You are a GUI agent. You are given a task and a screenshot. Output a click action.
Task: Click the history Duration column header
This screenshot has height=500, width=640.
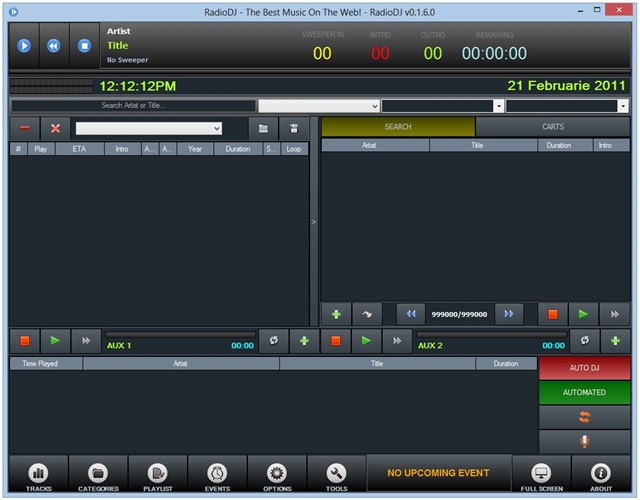click(x=506, y=364)
